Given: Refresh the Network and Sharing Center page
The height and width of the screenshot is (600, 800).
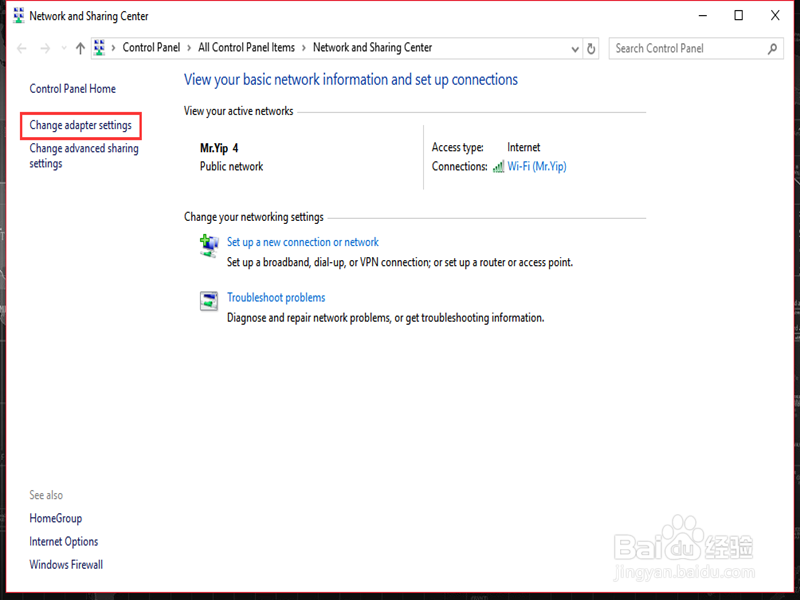Looking at the screenshot, I should coord(591,49).
